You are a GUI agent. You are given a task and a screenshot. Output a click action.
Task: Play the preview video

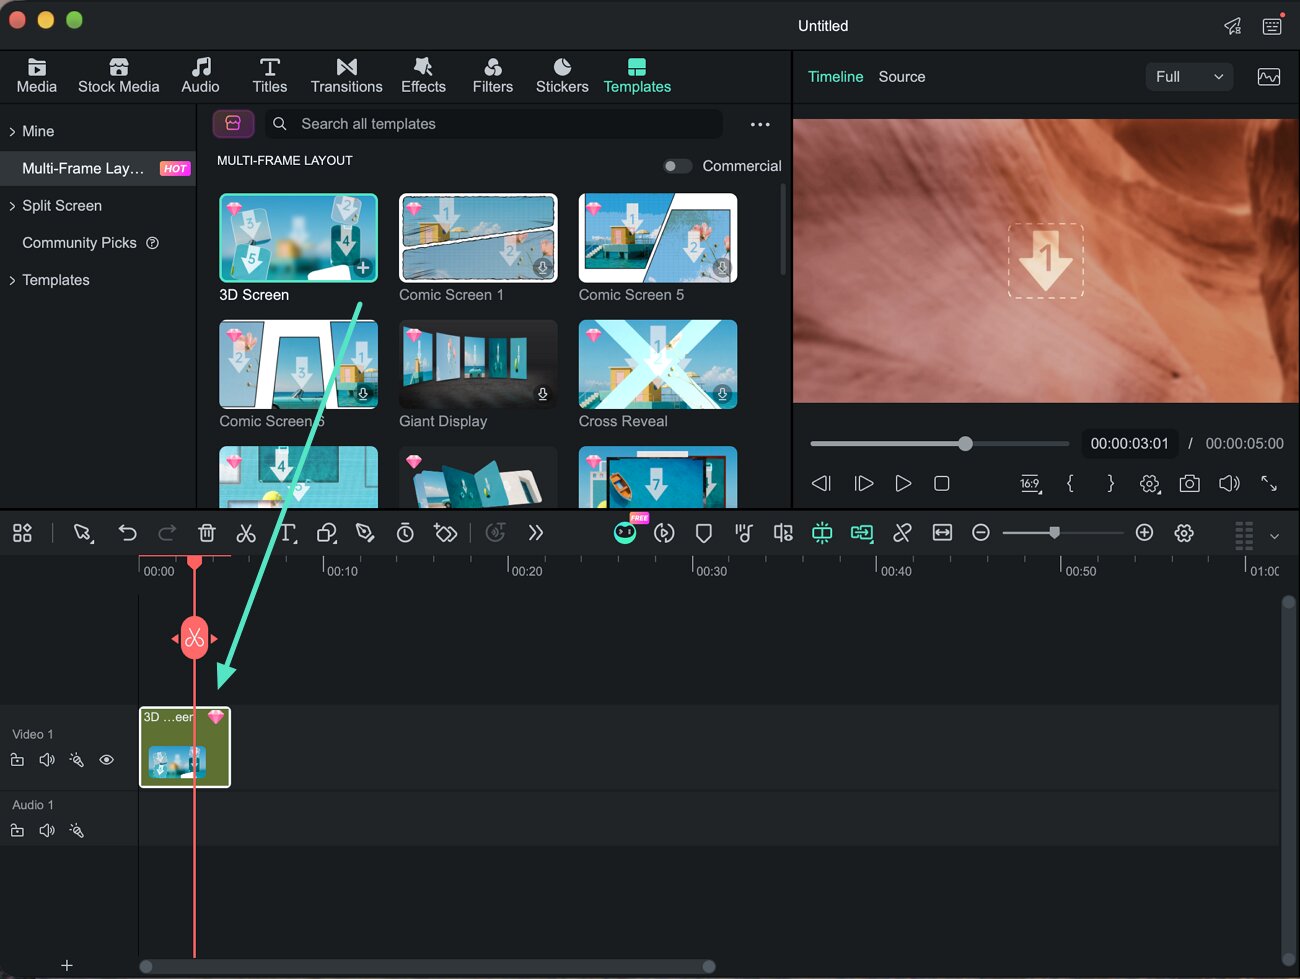coord(903,483)
